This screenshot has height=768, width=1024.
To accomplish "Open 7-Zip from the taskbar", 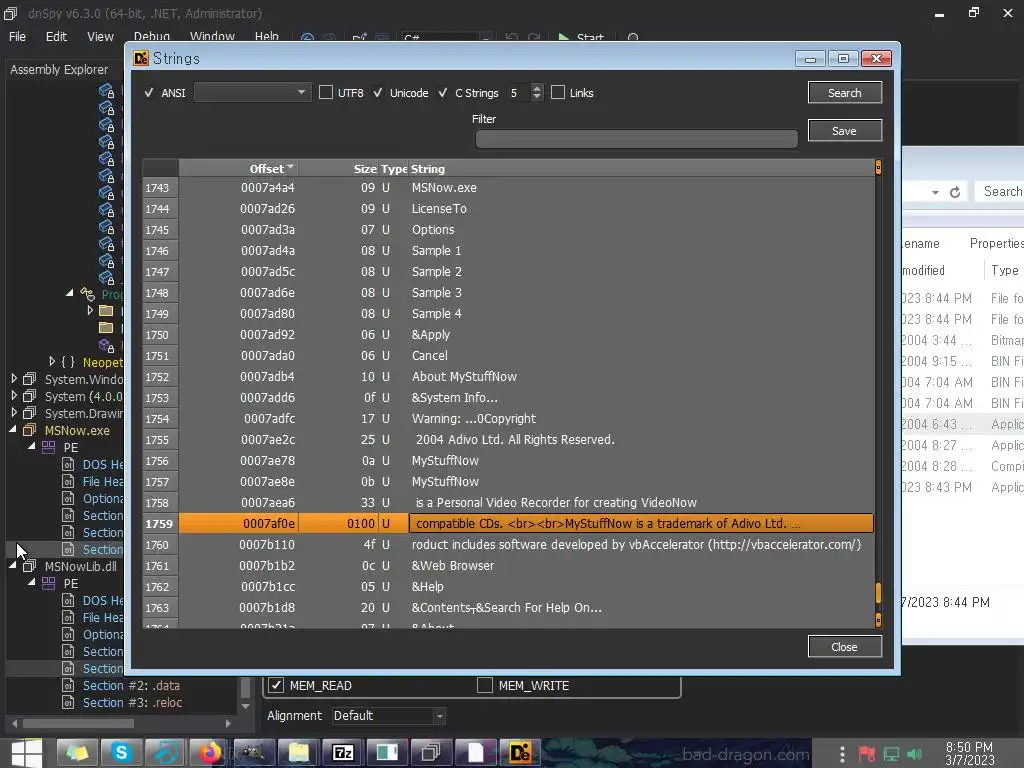I will click(344, 753).
